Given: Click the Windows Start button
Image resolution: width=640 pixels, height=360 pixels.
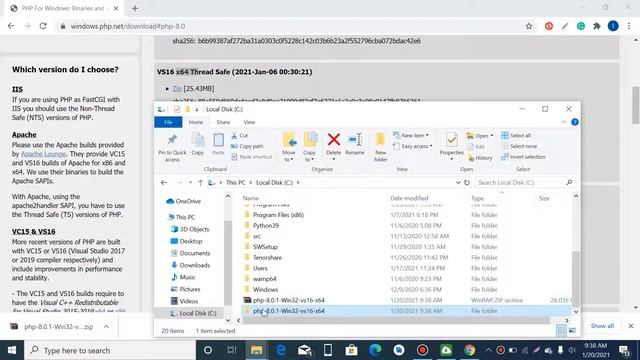Looking at the screenshot, I should 12,350.
